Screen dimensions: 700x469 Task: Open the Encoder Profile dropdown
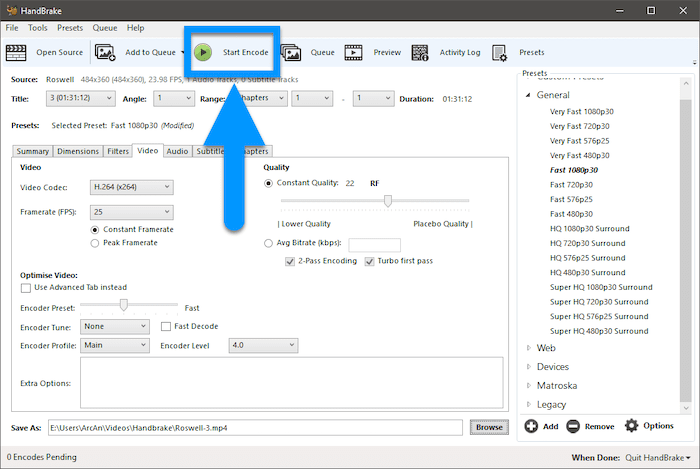(x=115, y=345)
